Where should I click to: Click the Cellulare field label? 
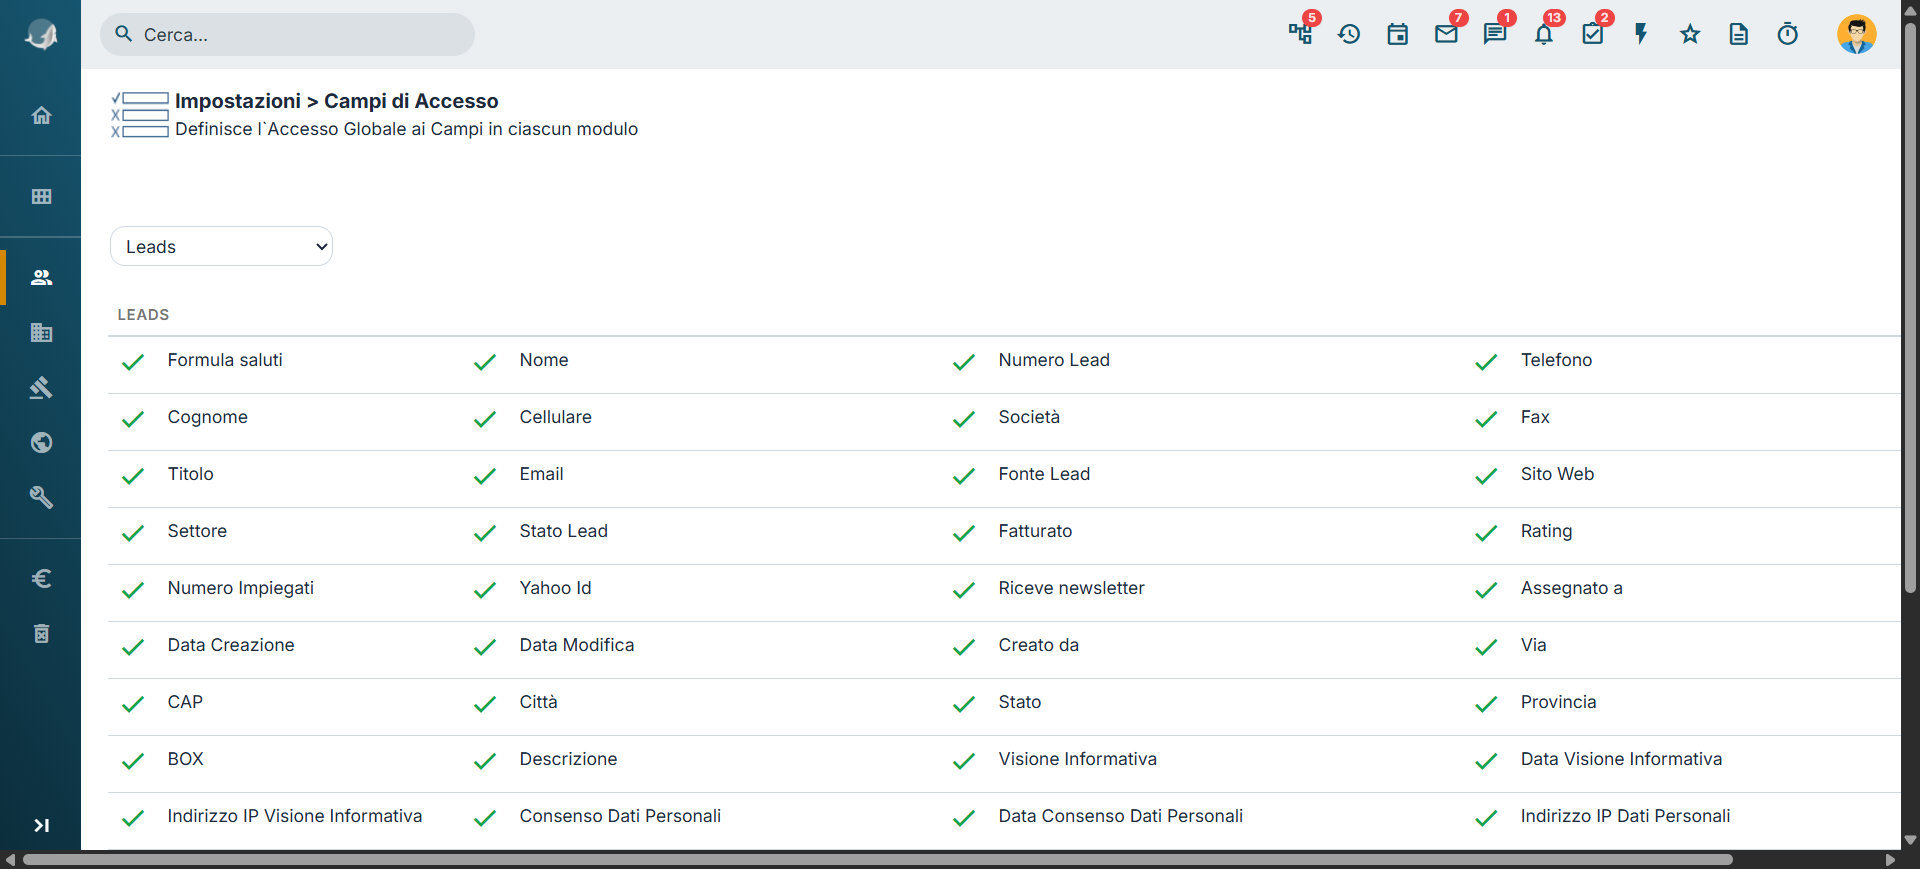(x=555, y=417)
